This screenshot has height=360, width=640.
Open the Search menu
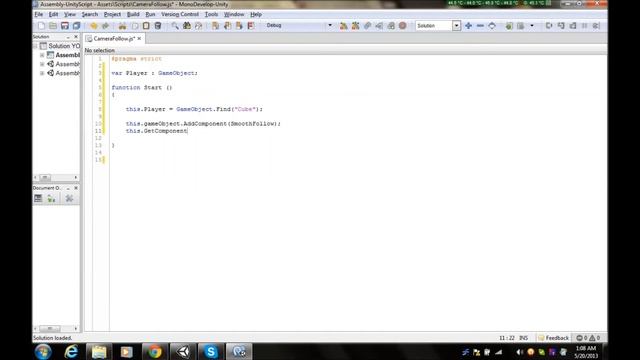(90, 14)
